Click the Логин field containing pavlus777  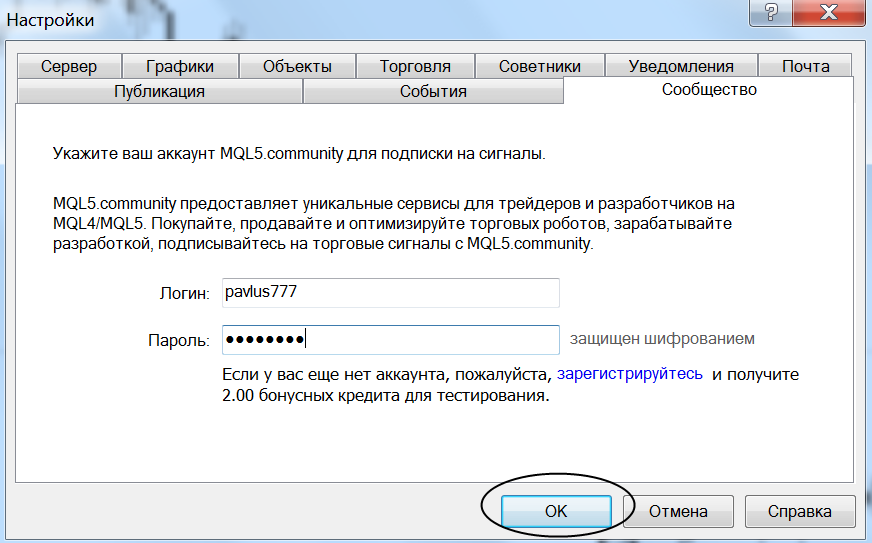pos(389,293)
